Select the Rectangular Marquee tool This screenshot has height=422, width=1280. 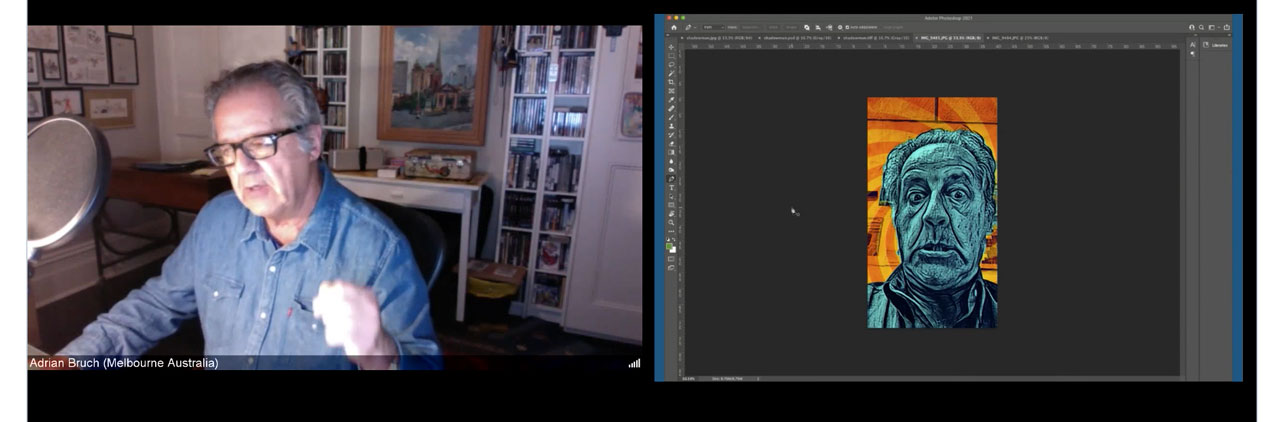672,55
